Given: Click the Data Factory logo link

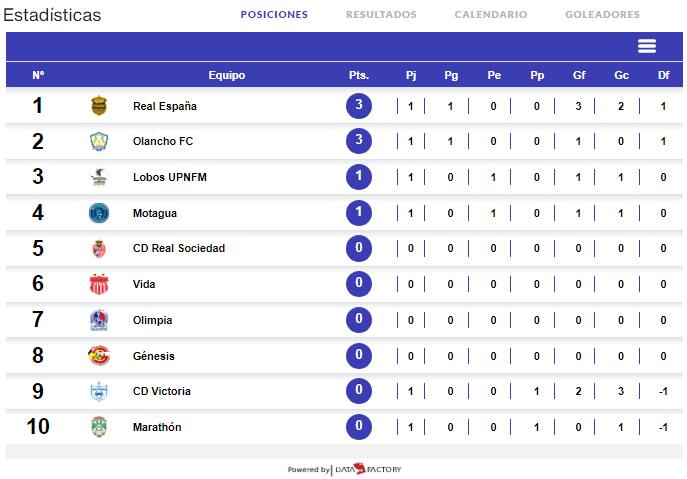Looking at the screenshot, I should [x=367, y=469].
